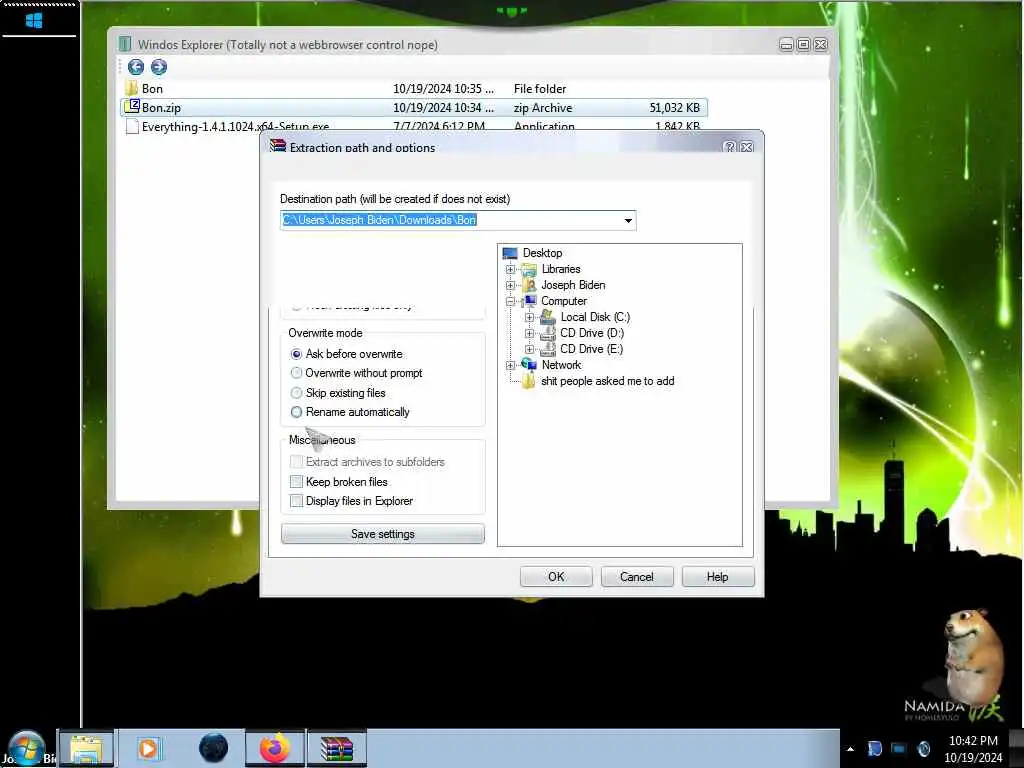Viewport: 1024px width, 768px height.
Task: Open Help for extraction options
Action: tap(718, 577)
